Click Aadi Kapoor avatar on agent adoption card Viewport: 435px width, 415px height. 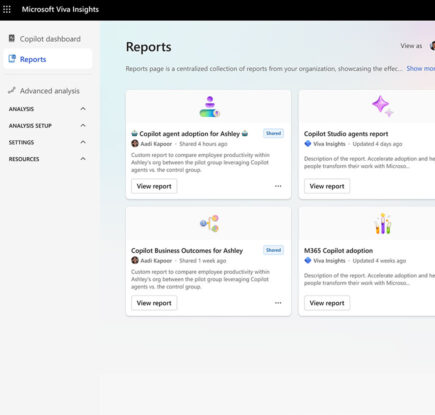(x=135, y=144)
